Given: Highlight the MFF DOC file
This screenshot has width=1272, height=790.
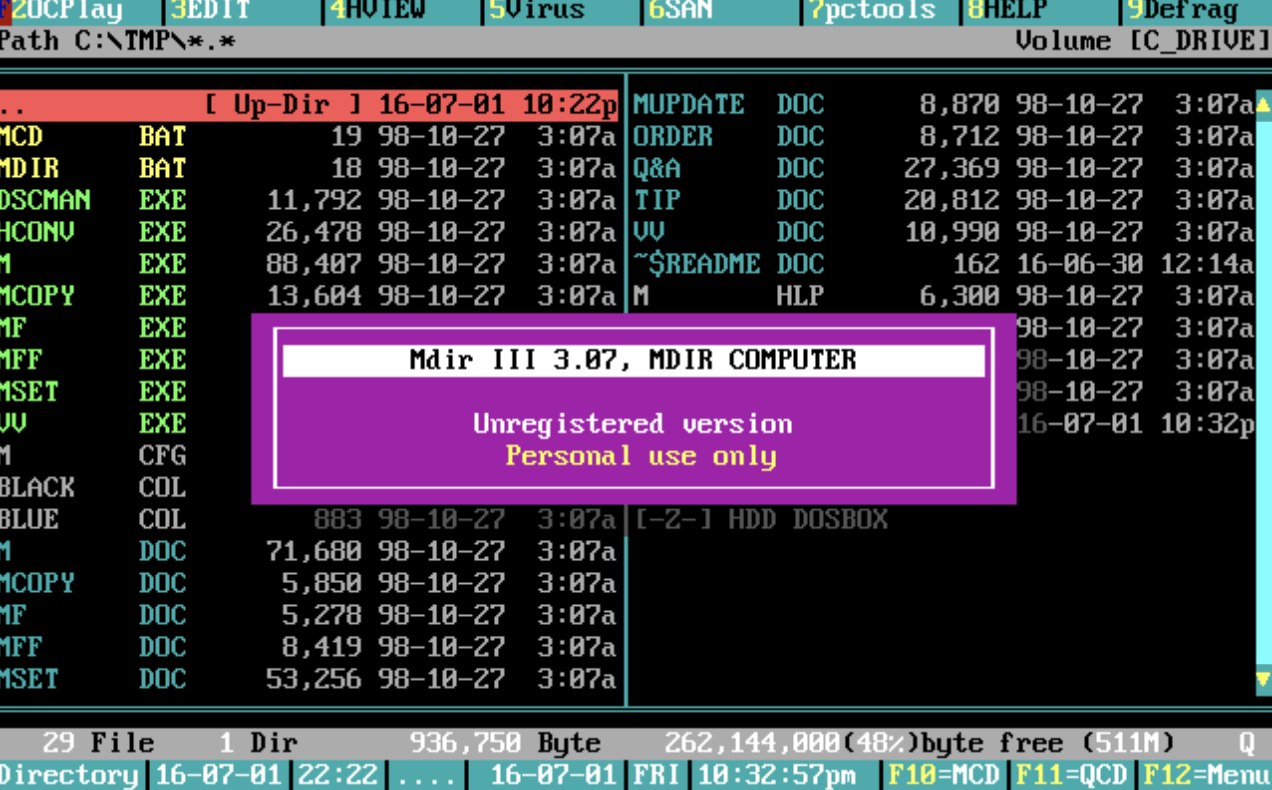Looking at the screenshot, I should pyautogui.click(x=309, y=649).
